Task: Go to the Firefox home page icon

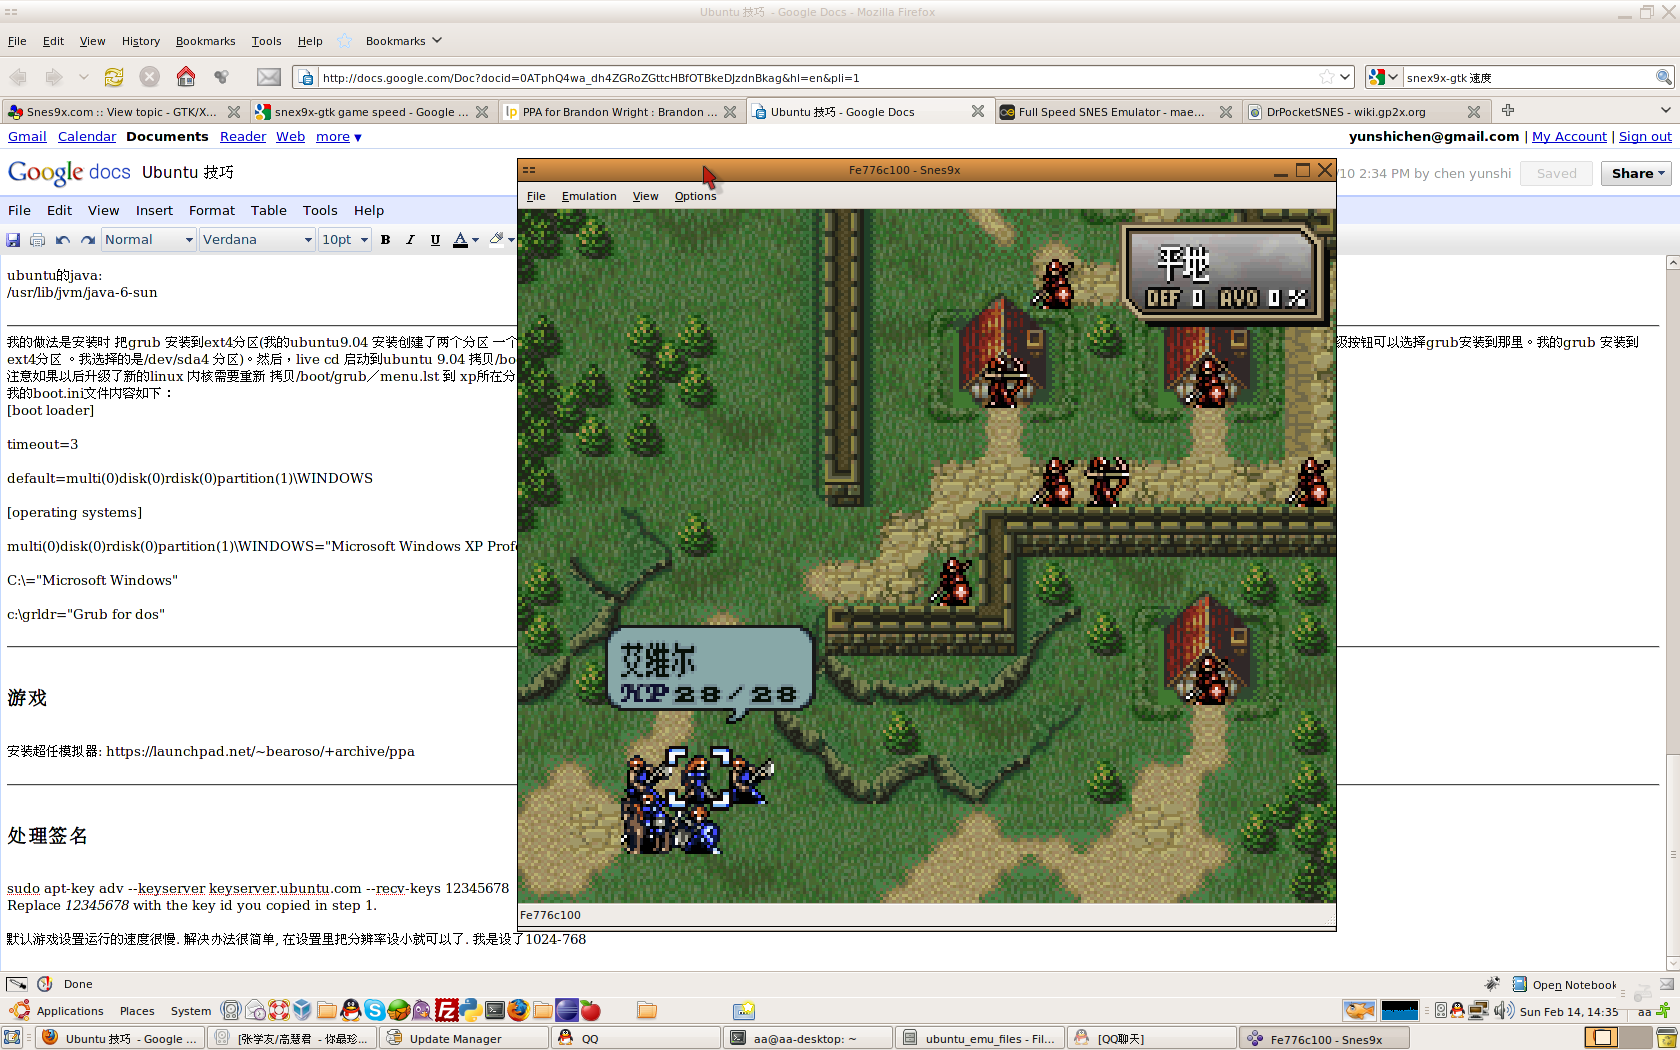Action: pos(185,77)
